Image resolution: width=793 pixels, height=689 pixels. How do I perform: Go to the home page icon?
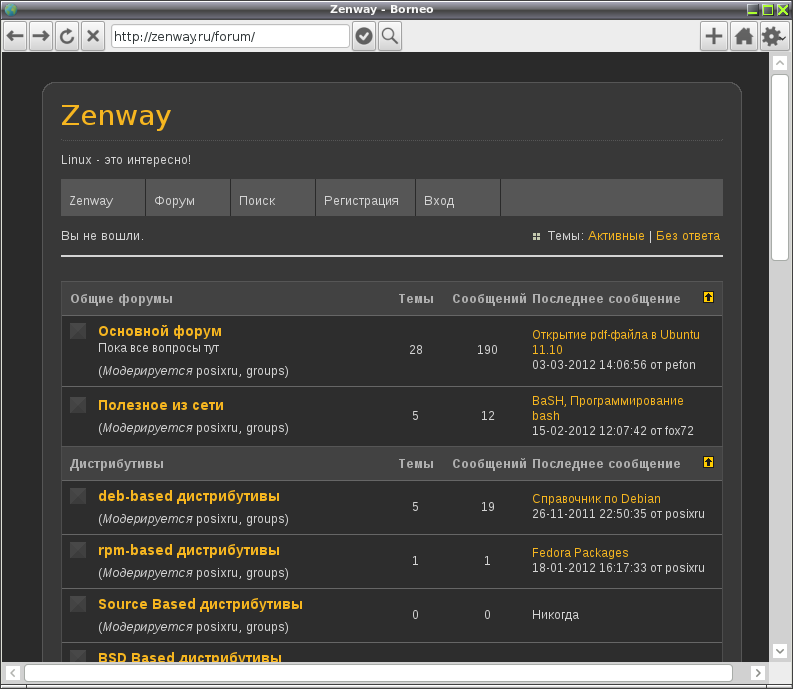click(744, 36)
